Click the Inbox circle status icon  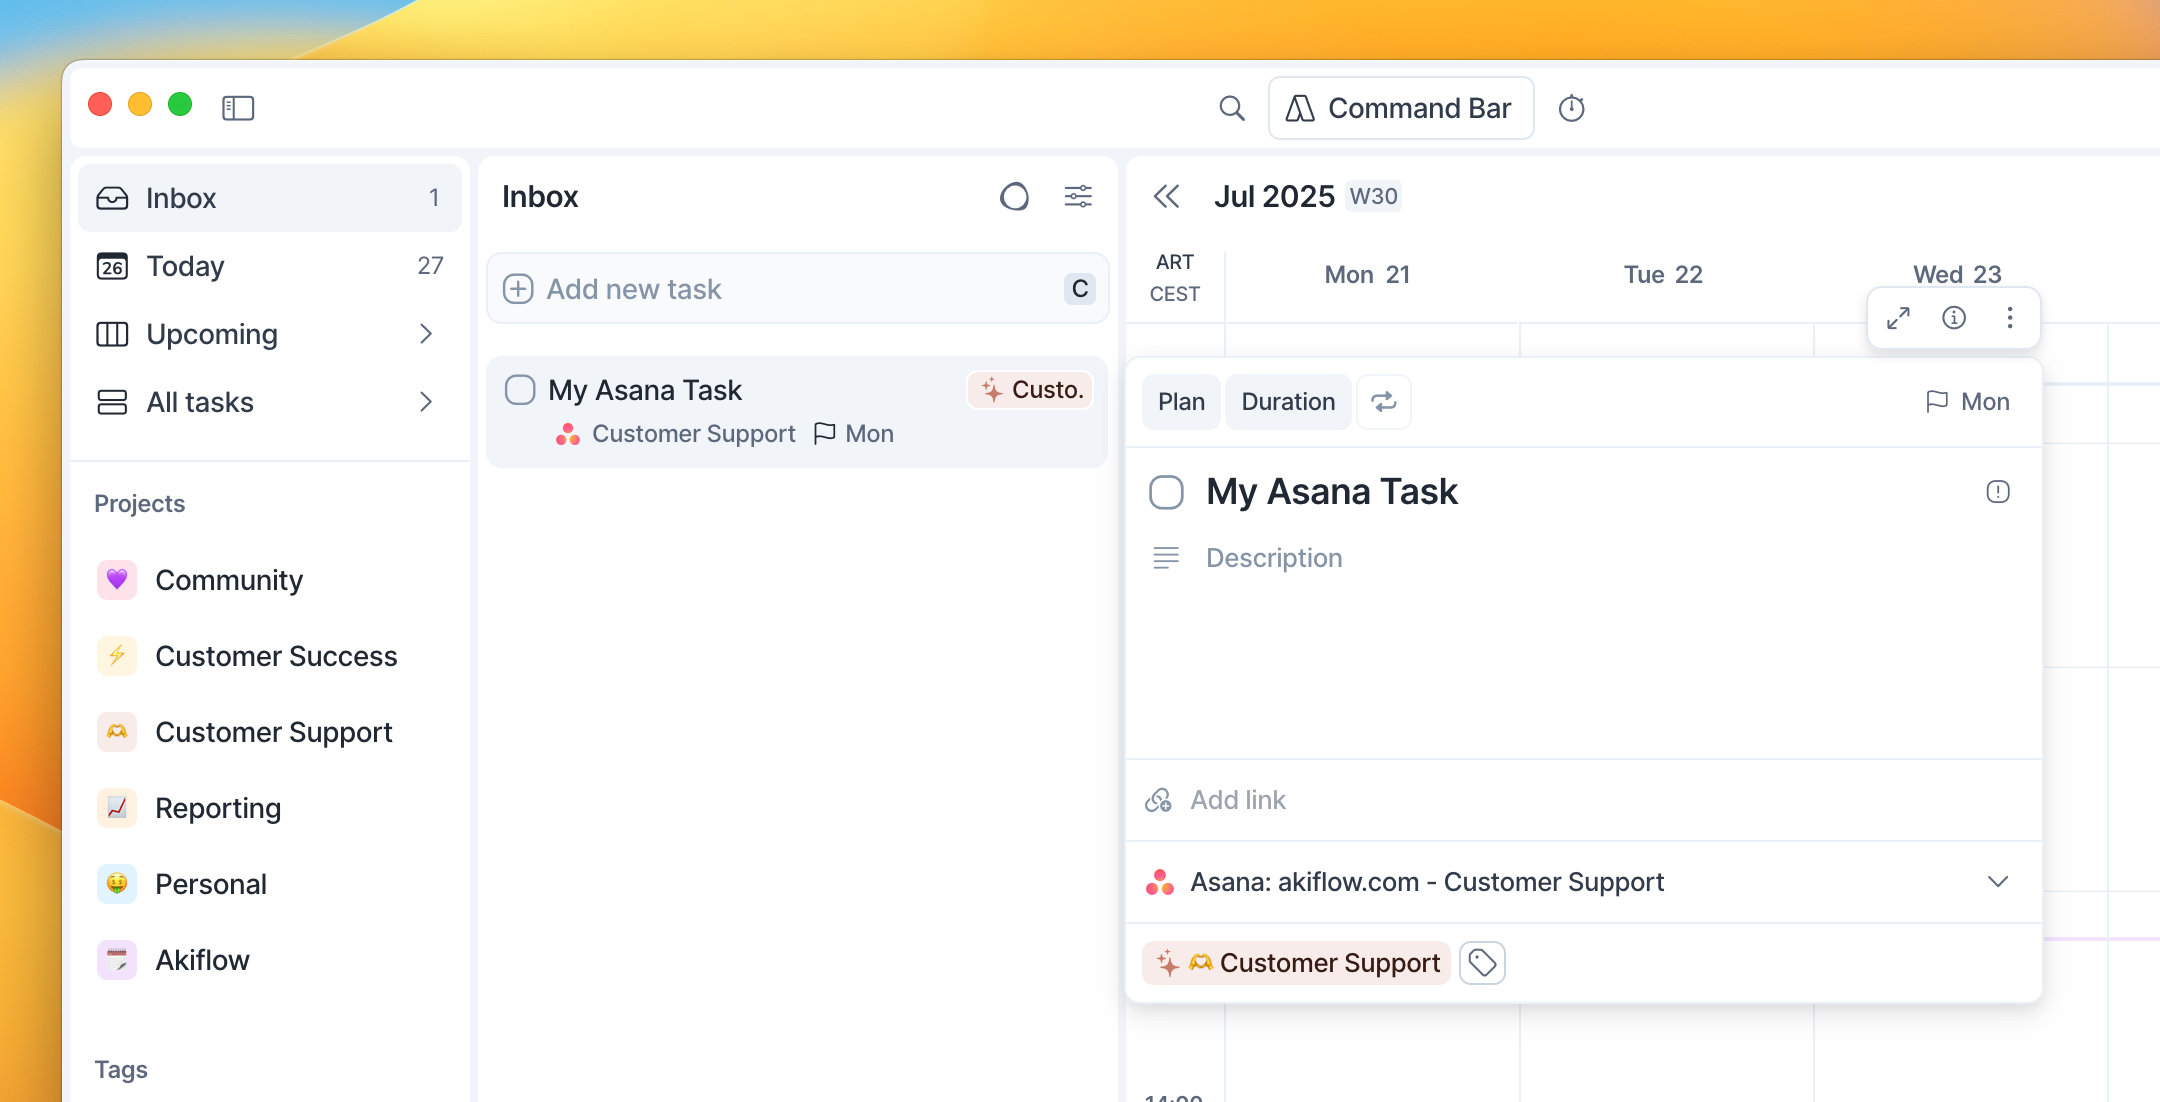tap(1014, 197)
